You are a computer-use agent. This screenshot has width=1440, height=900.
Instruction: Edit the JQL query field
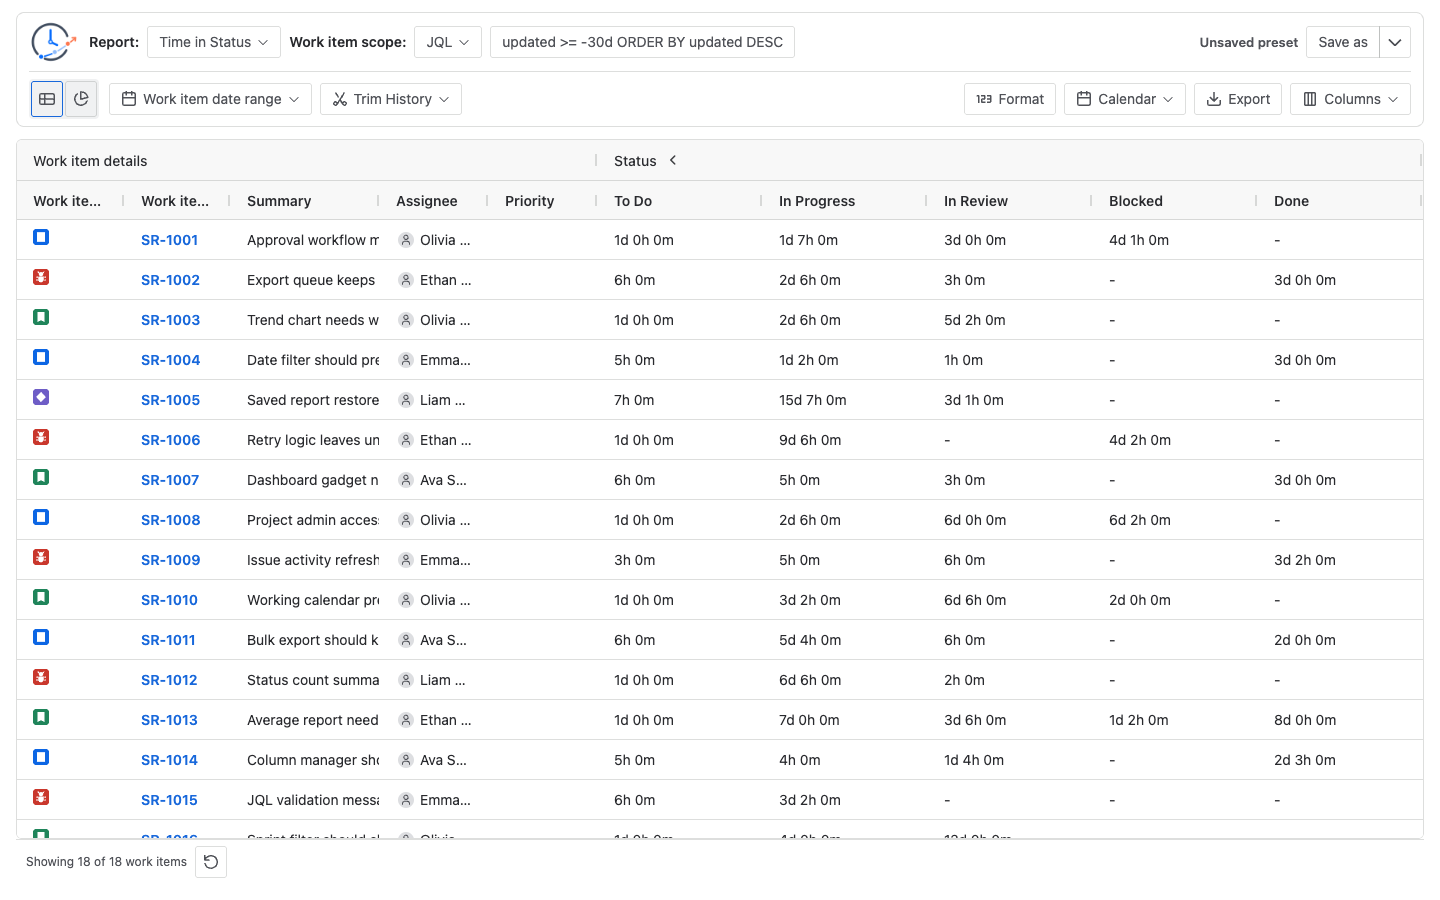click(642, 42)
